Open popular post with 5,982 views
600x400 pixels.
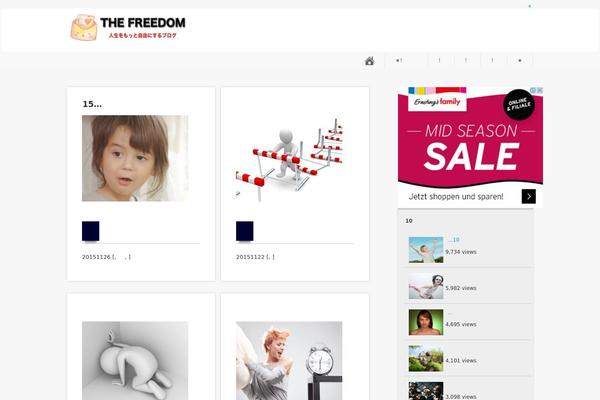click(426, 286)
